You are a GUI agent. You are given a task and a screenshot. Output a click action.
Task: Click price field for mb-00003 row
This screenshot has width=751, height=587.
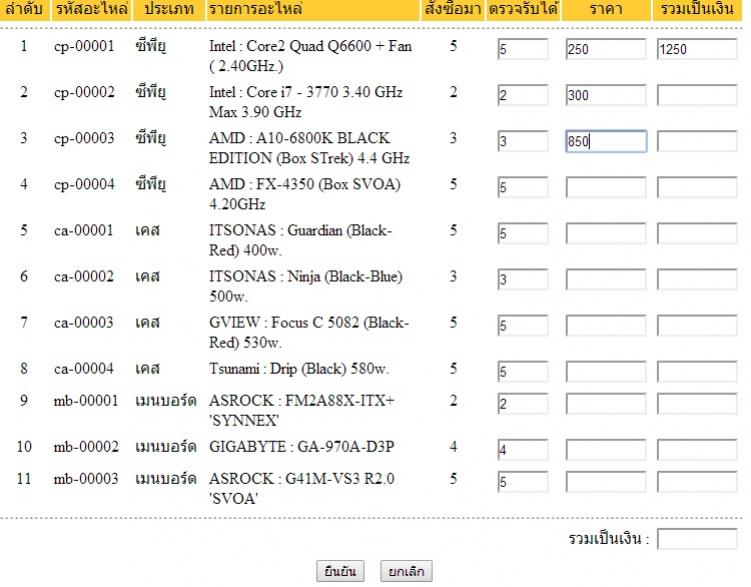tap(606, 482)
